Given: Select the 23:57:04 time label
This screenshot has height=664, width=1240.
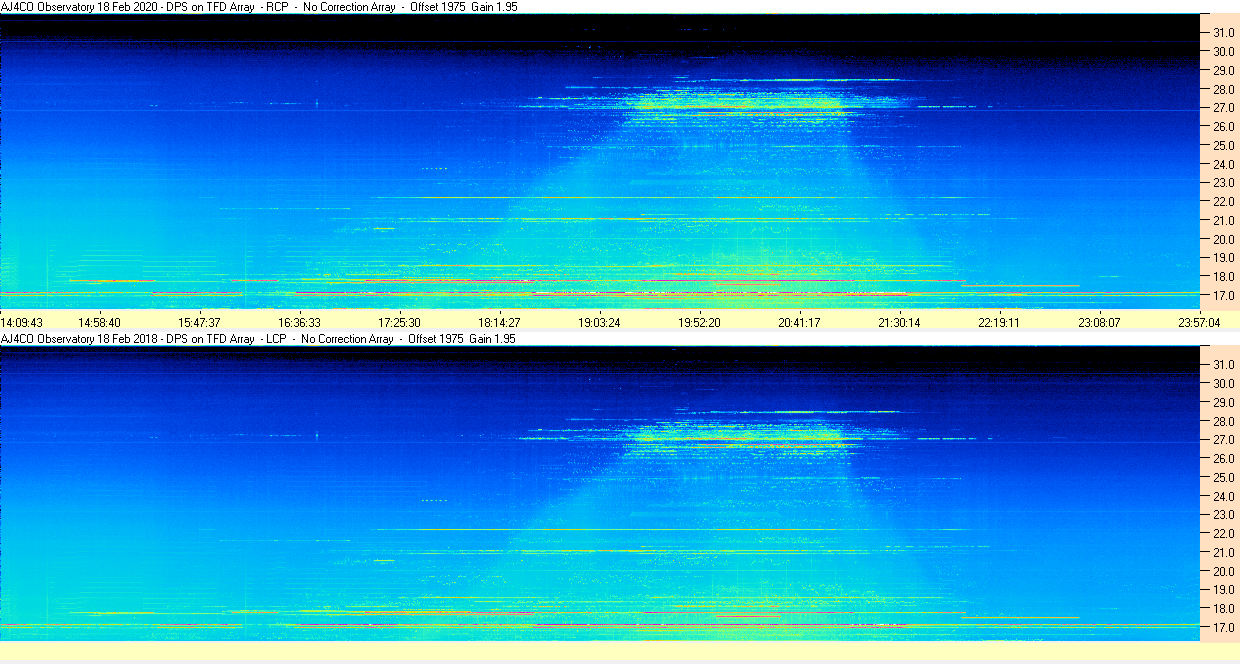Looking at the screenshot, I should pos(1199,322).
